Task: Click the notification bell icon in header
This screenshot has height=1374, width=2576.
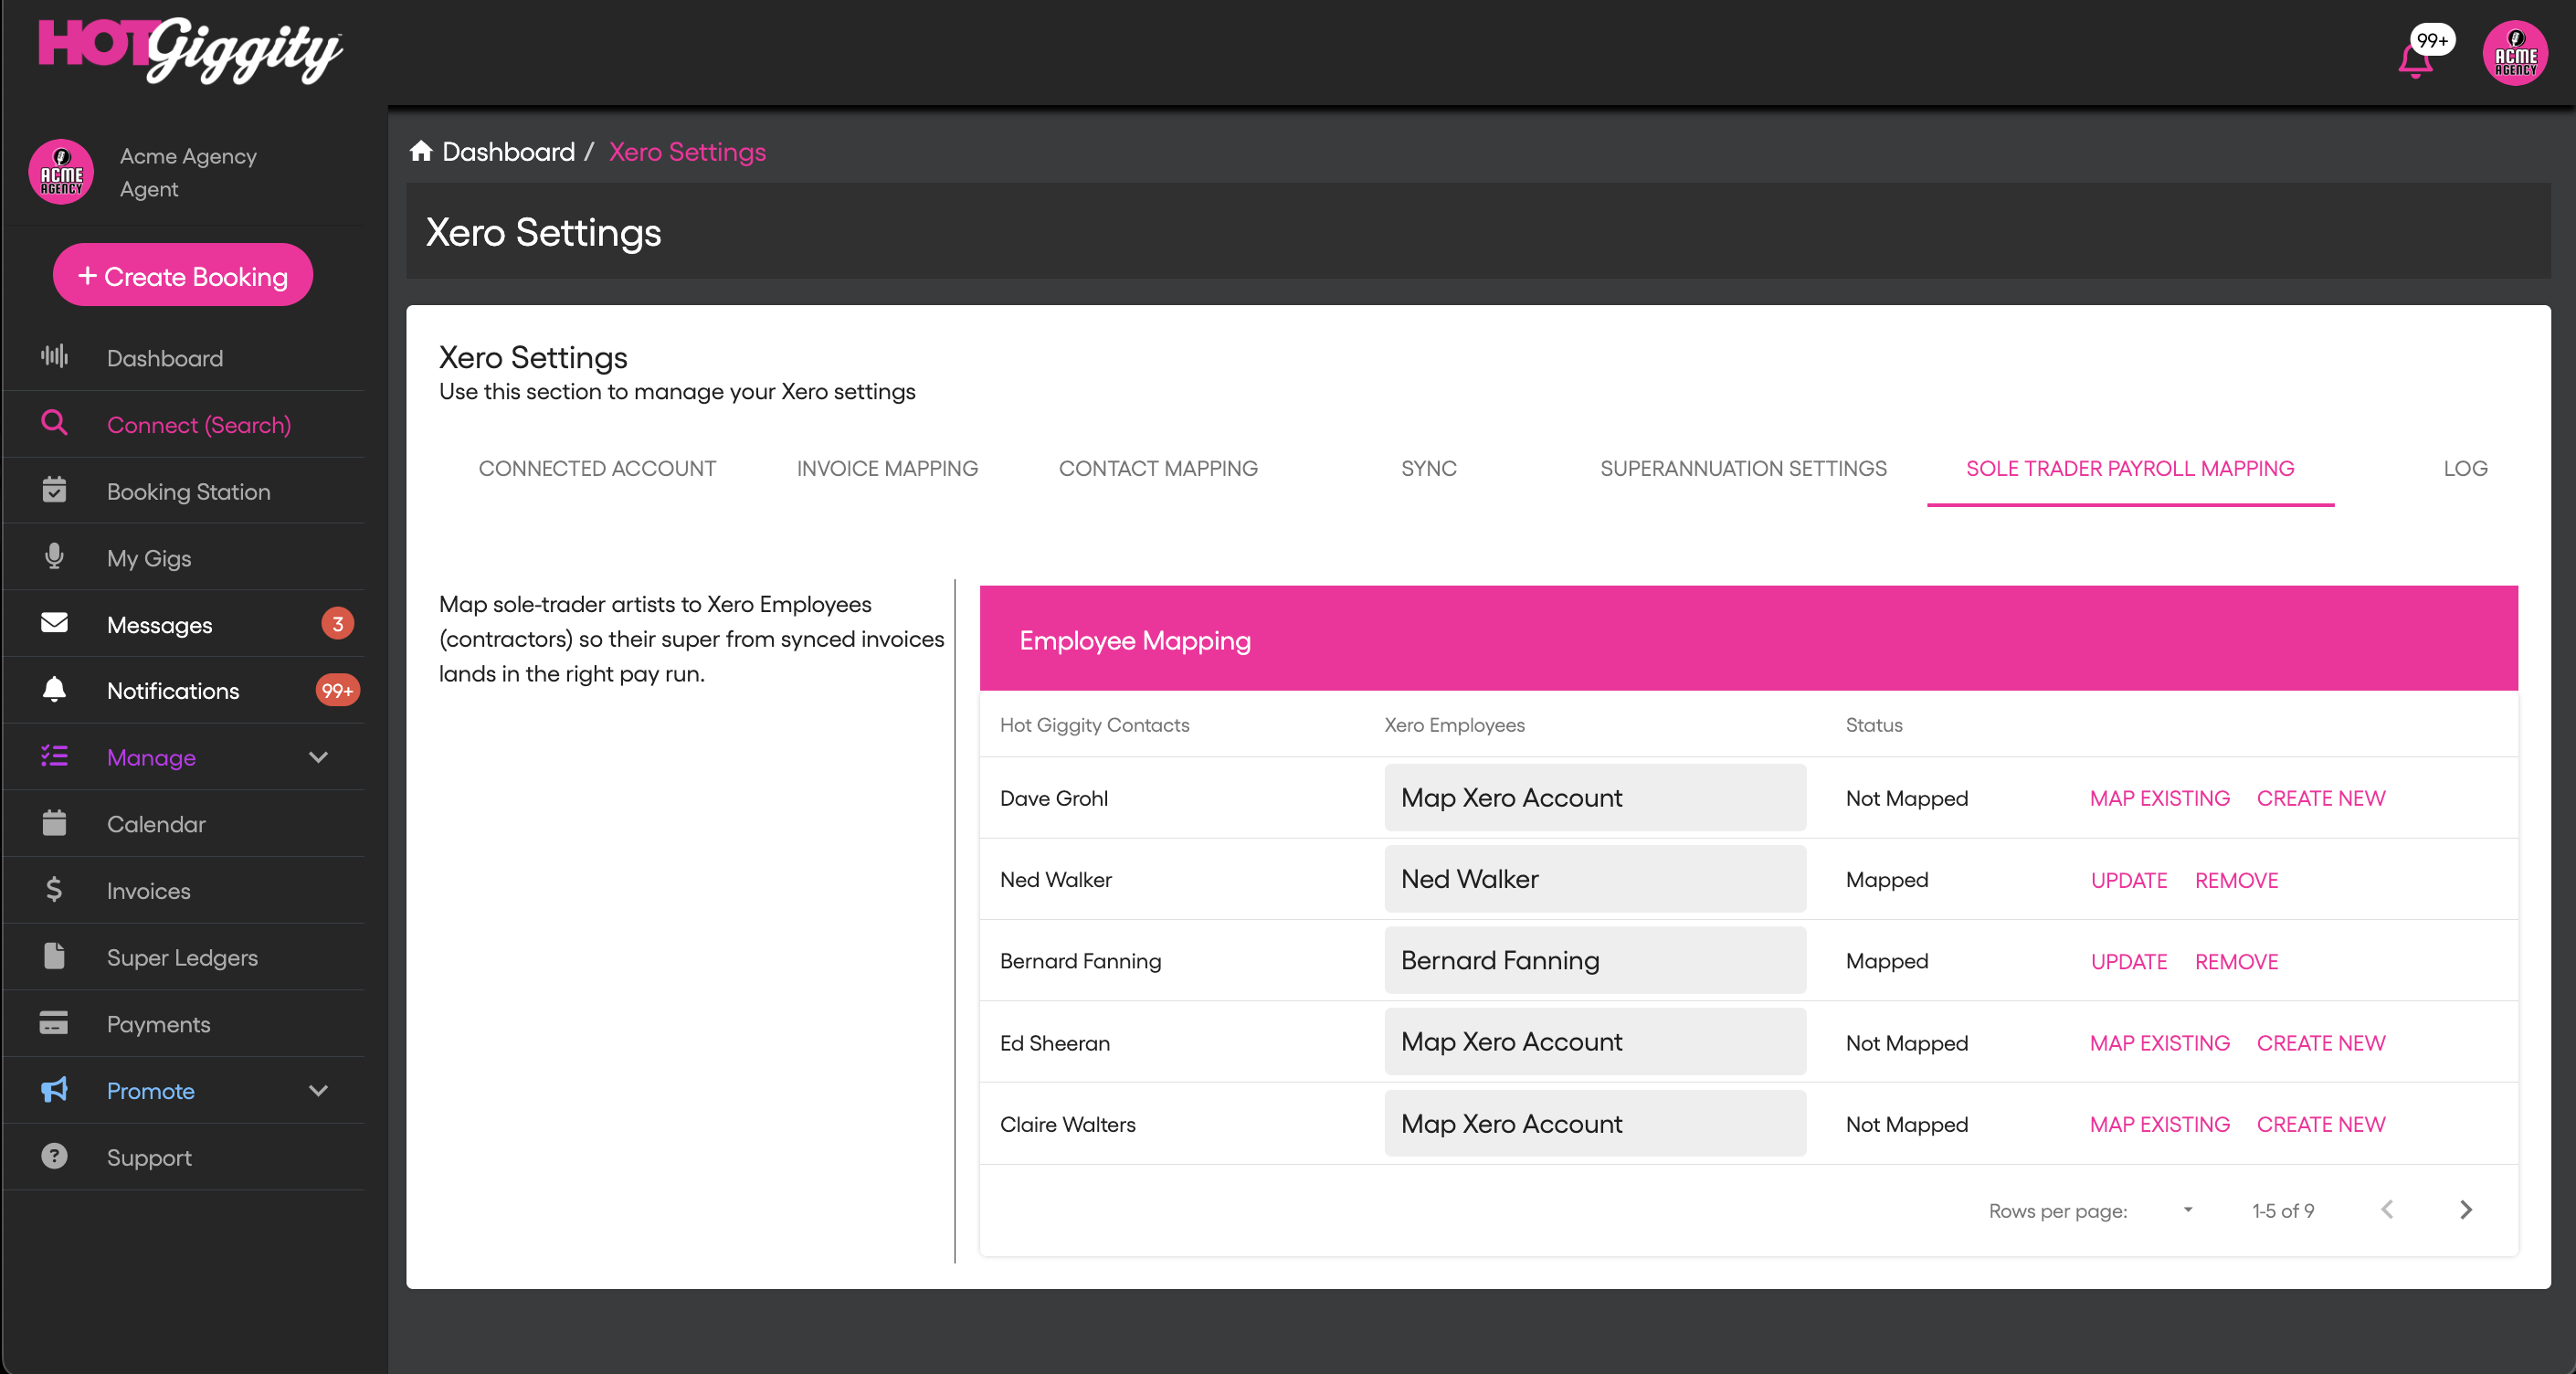Action: [x=2414, y=60]
